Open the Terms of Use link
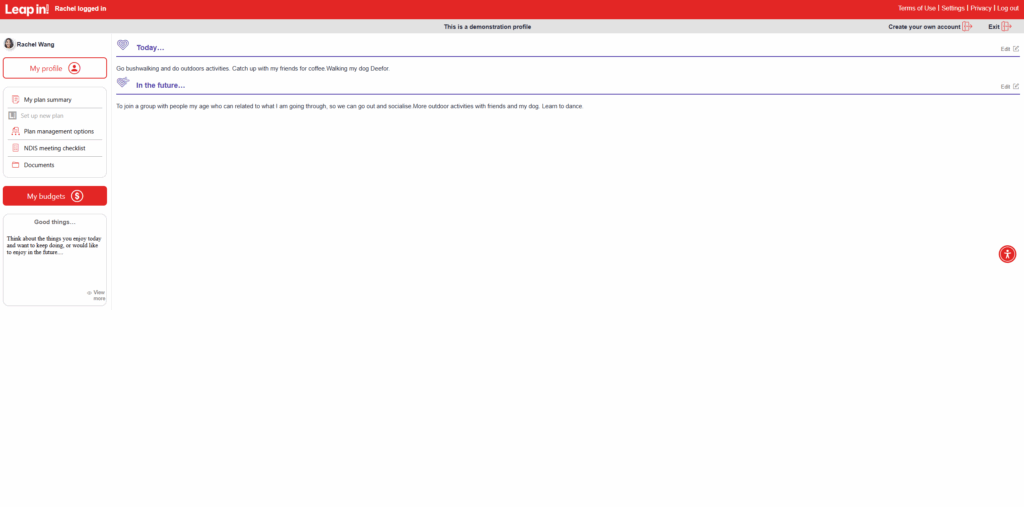This screenshot has height=507, width=1024. (x=916, y=8)
